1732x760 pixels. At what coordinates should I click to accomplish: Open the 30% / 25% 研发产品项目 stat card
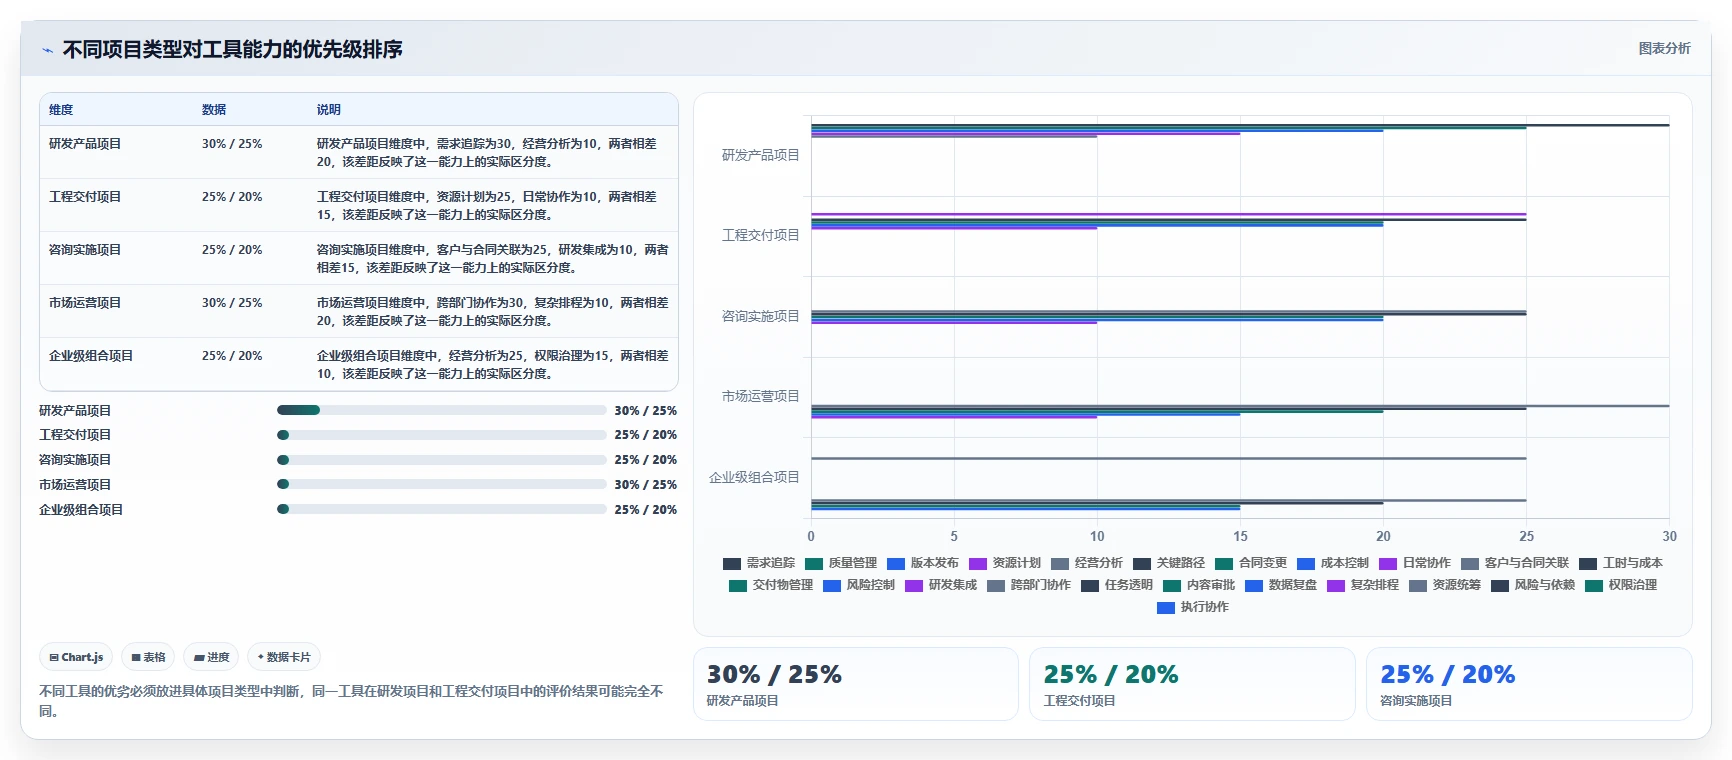click(856, 684)
